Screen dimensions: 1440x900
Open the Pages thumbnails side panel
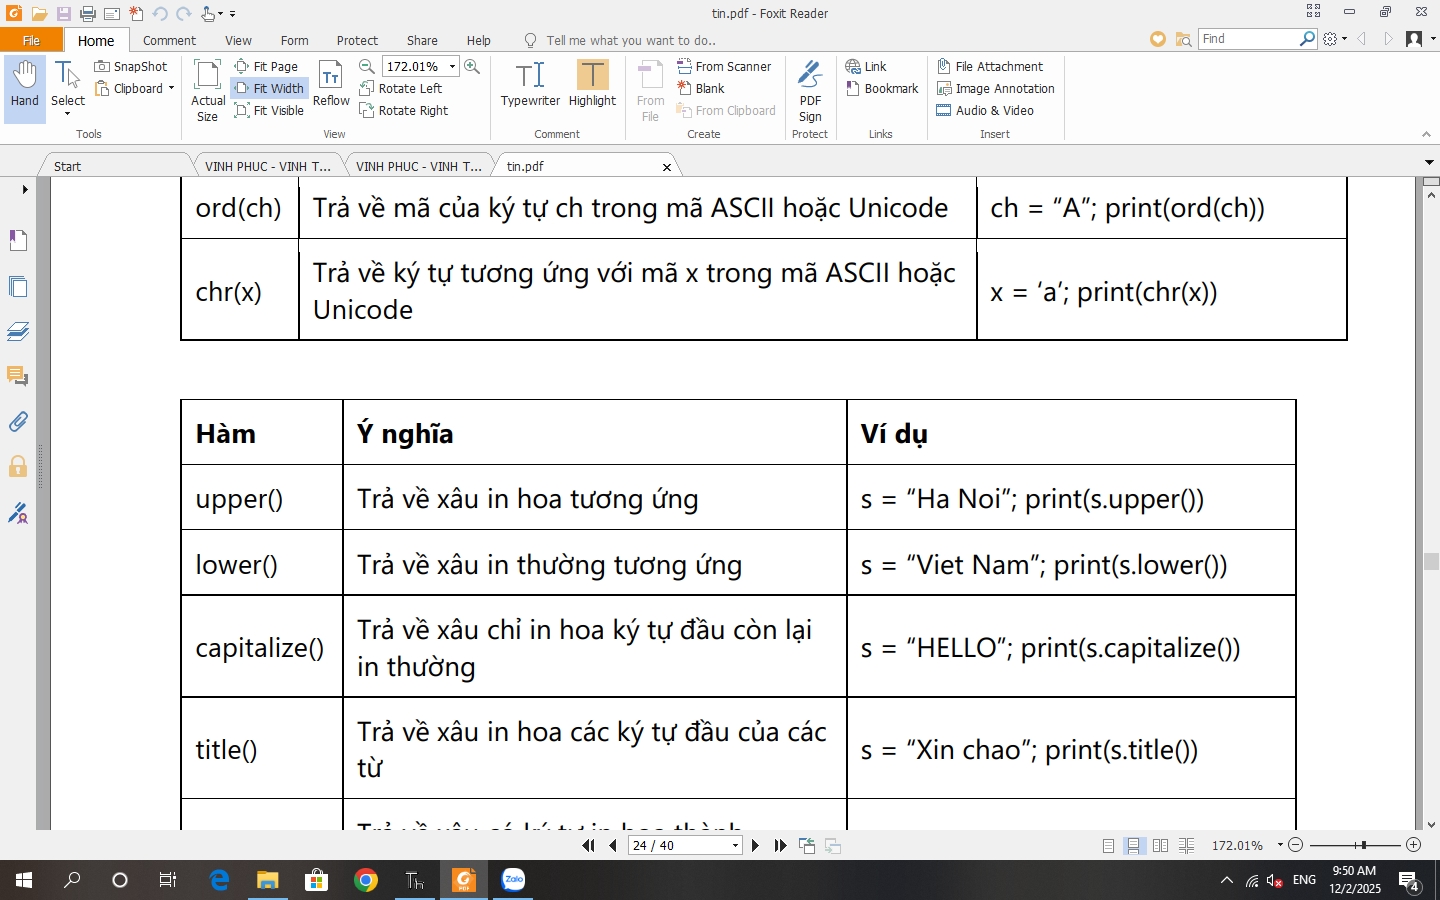(18, 286)
